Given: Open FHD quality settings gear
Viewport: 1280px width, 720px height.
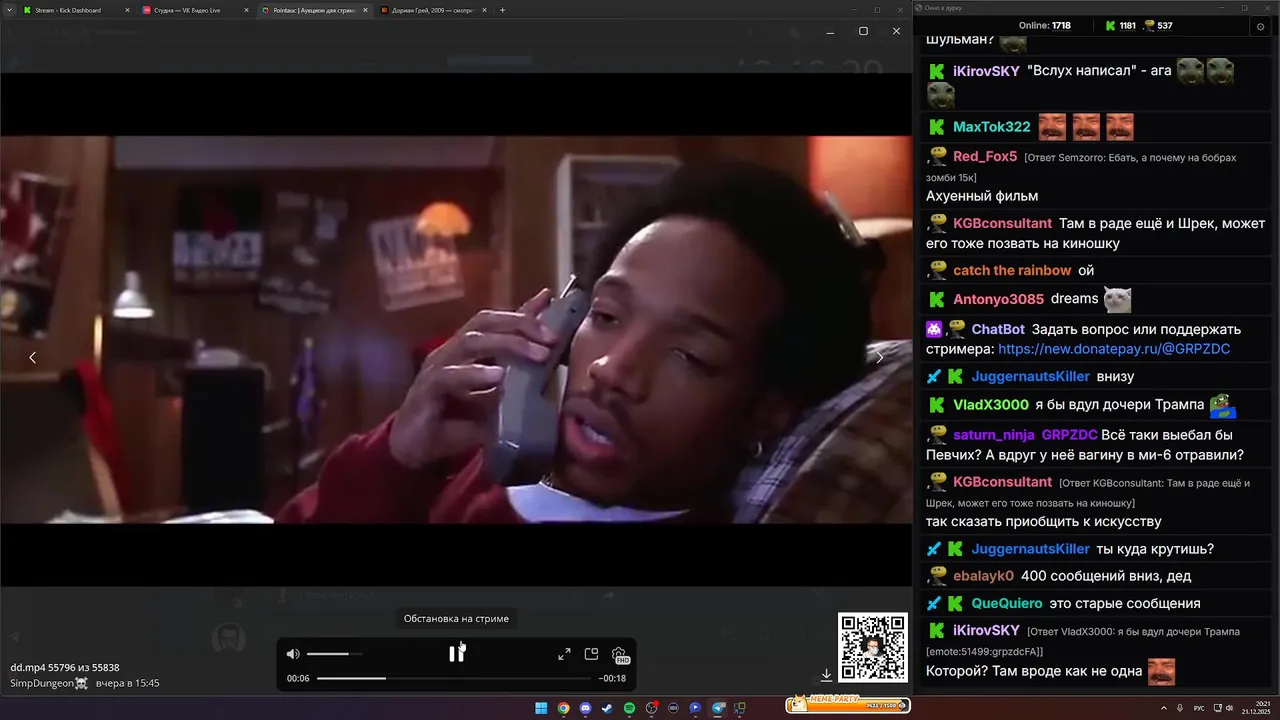Looking at the screenshot, I should click(x=620, y=655).
